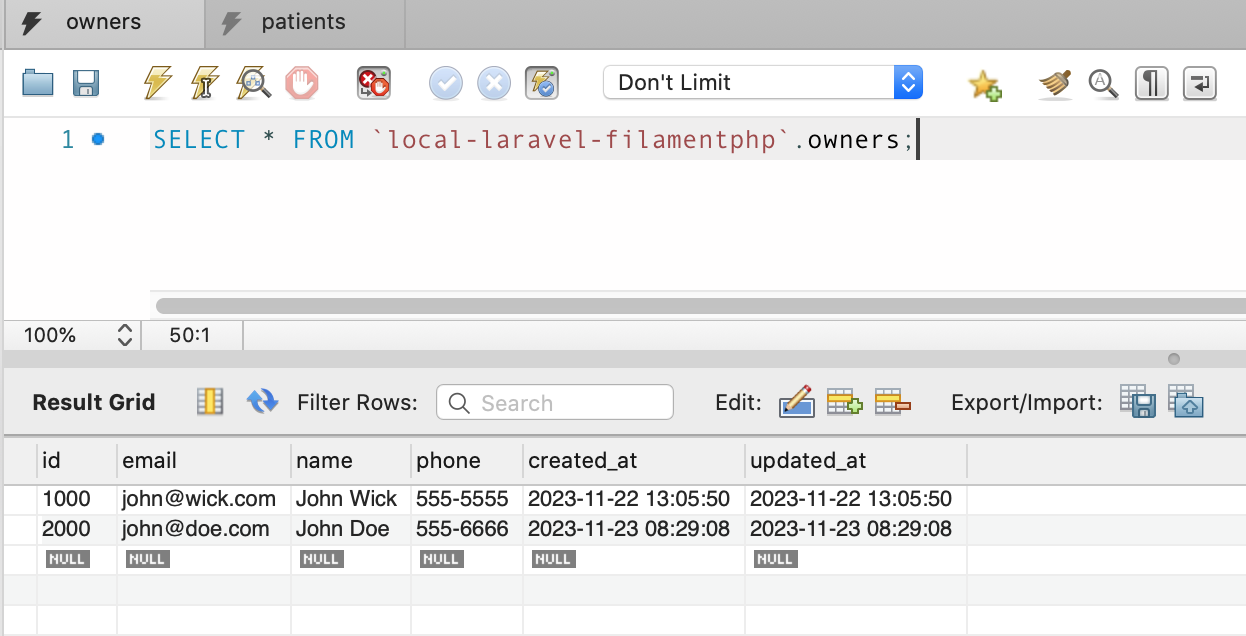
Task: Sort by the id column header
Action: coord(77,461)
